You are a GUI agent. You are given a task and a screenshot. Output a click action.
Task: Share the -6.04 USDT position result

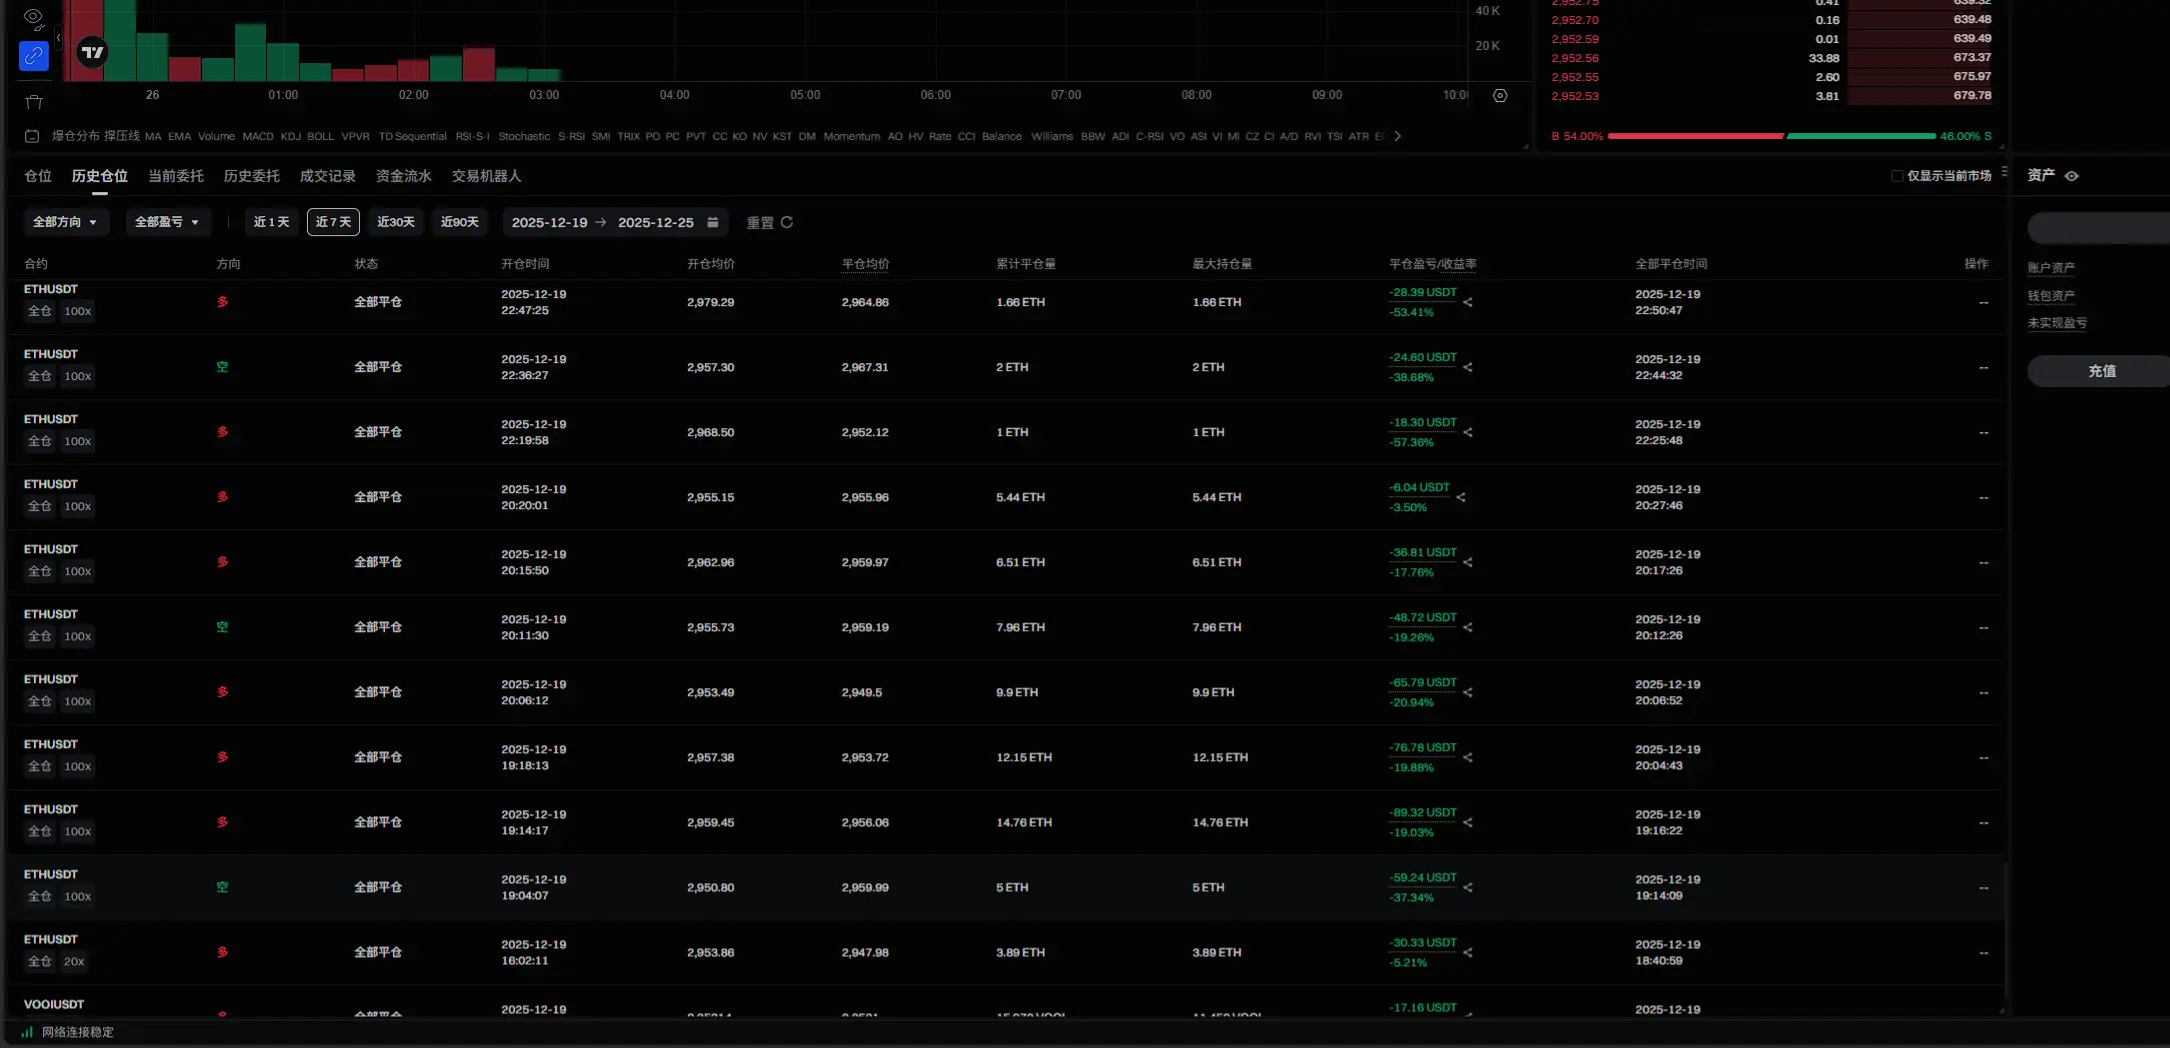[1461, 497]
